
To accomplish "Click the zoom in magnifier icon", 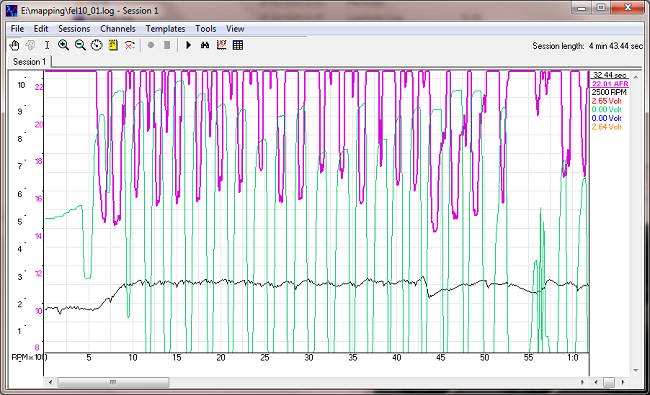I will pos(63,45).
